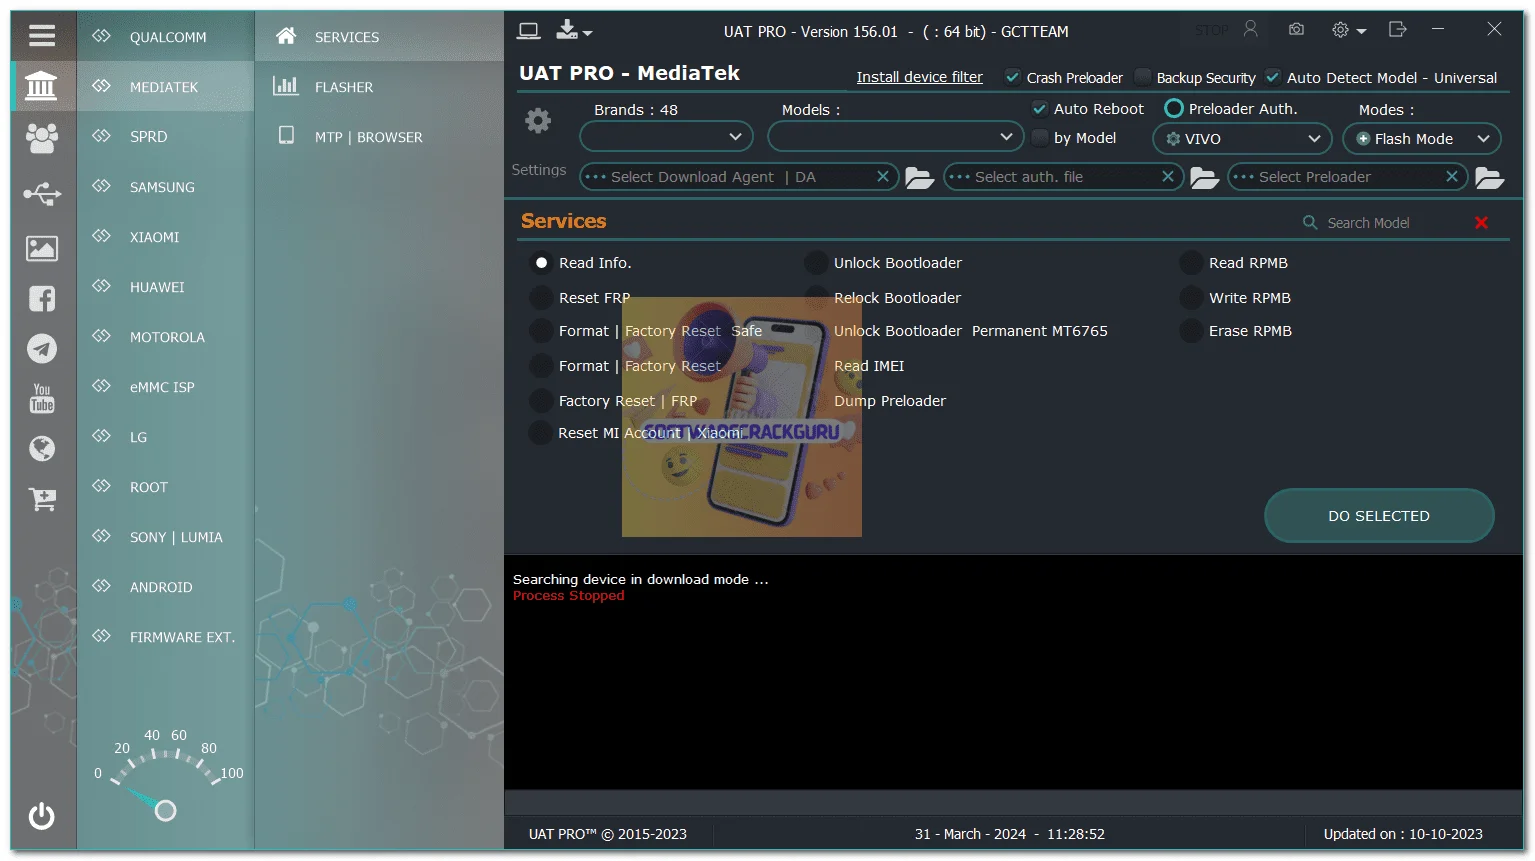
Task: Switch to MTP | BROWSER tab
Action: (x=379, y=137)
